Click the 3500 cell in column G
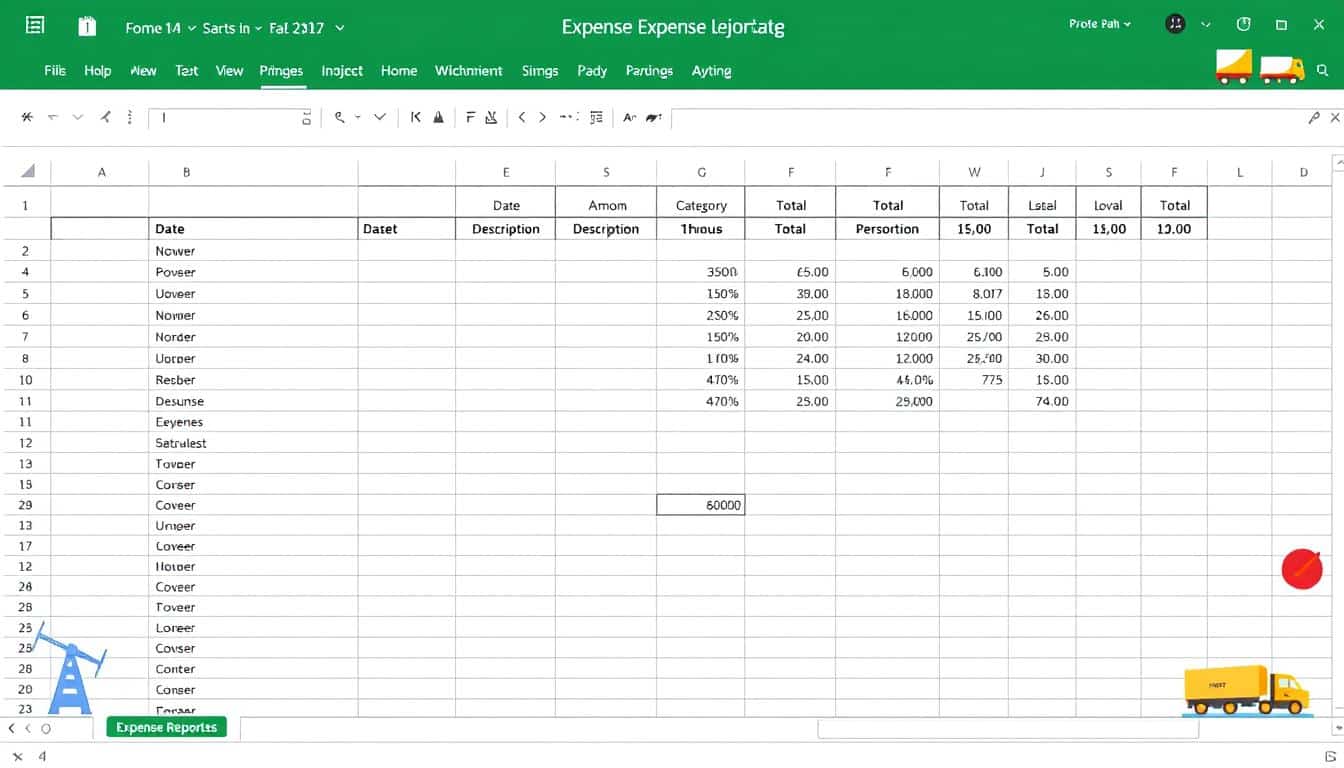 pos(701,272)
